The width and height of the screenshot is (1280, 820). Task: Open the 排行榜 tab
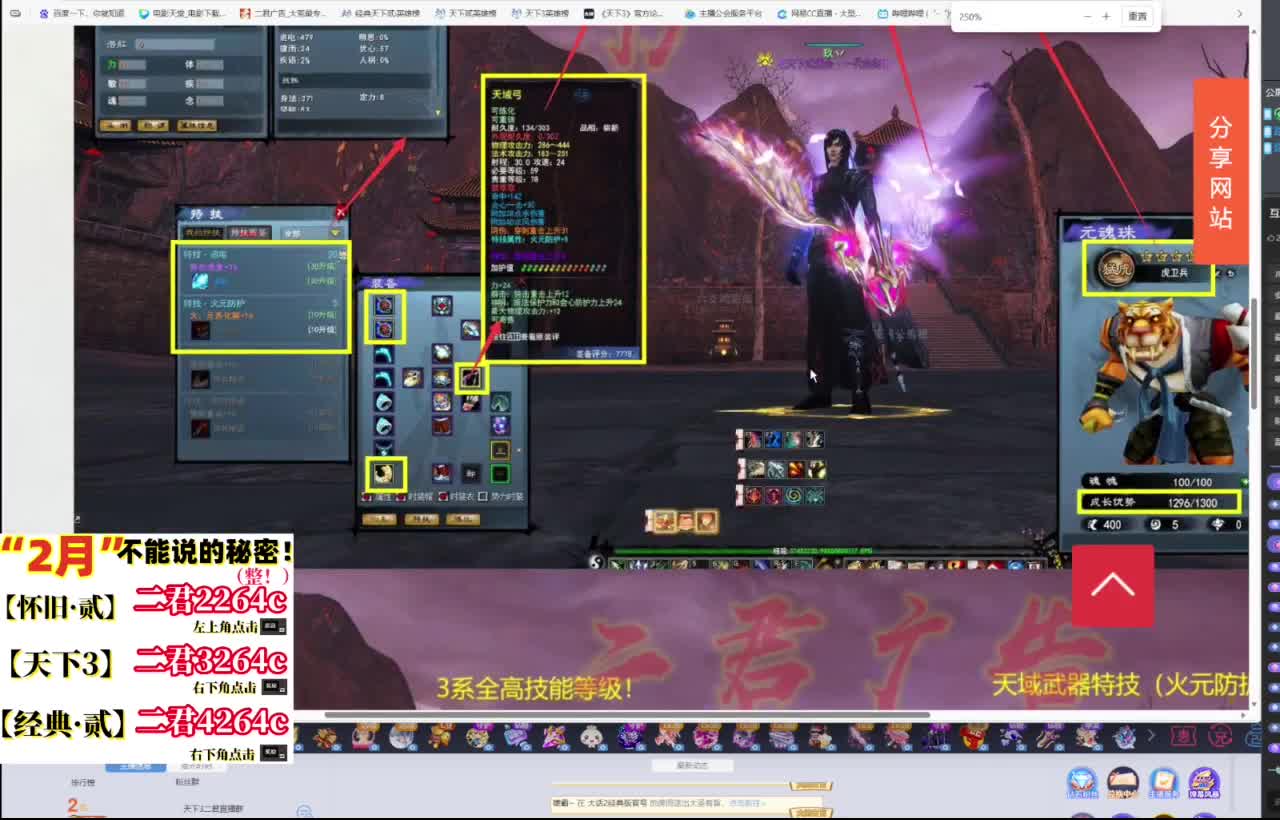pyautogui.click(x=82, y=782)
